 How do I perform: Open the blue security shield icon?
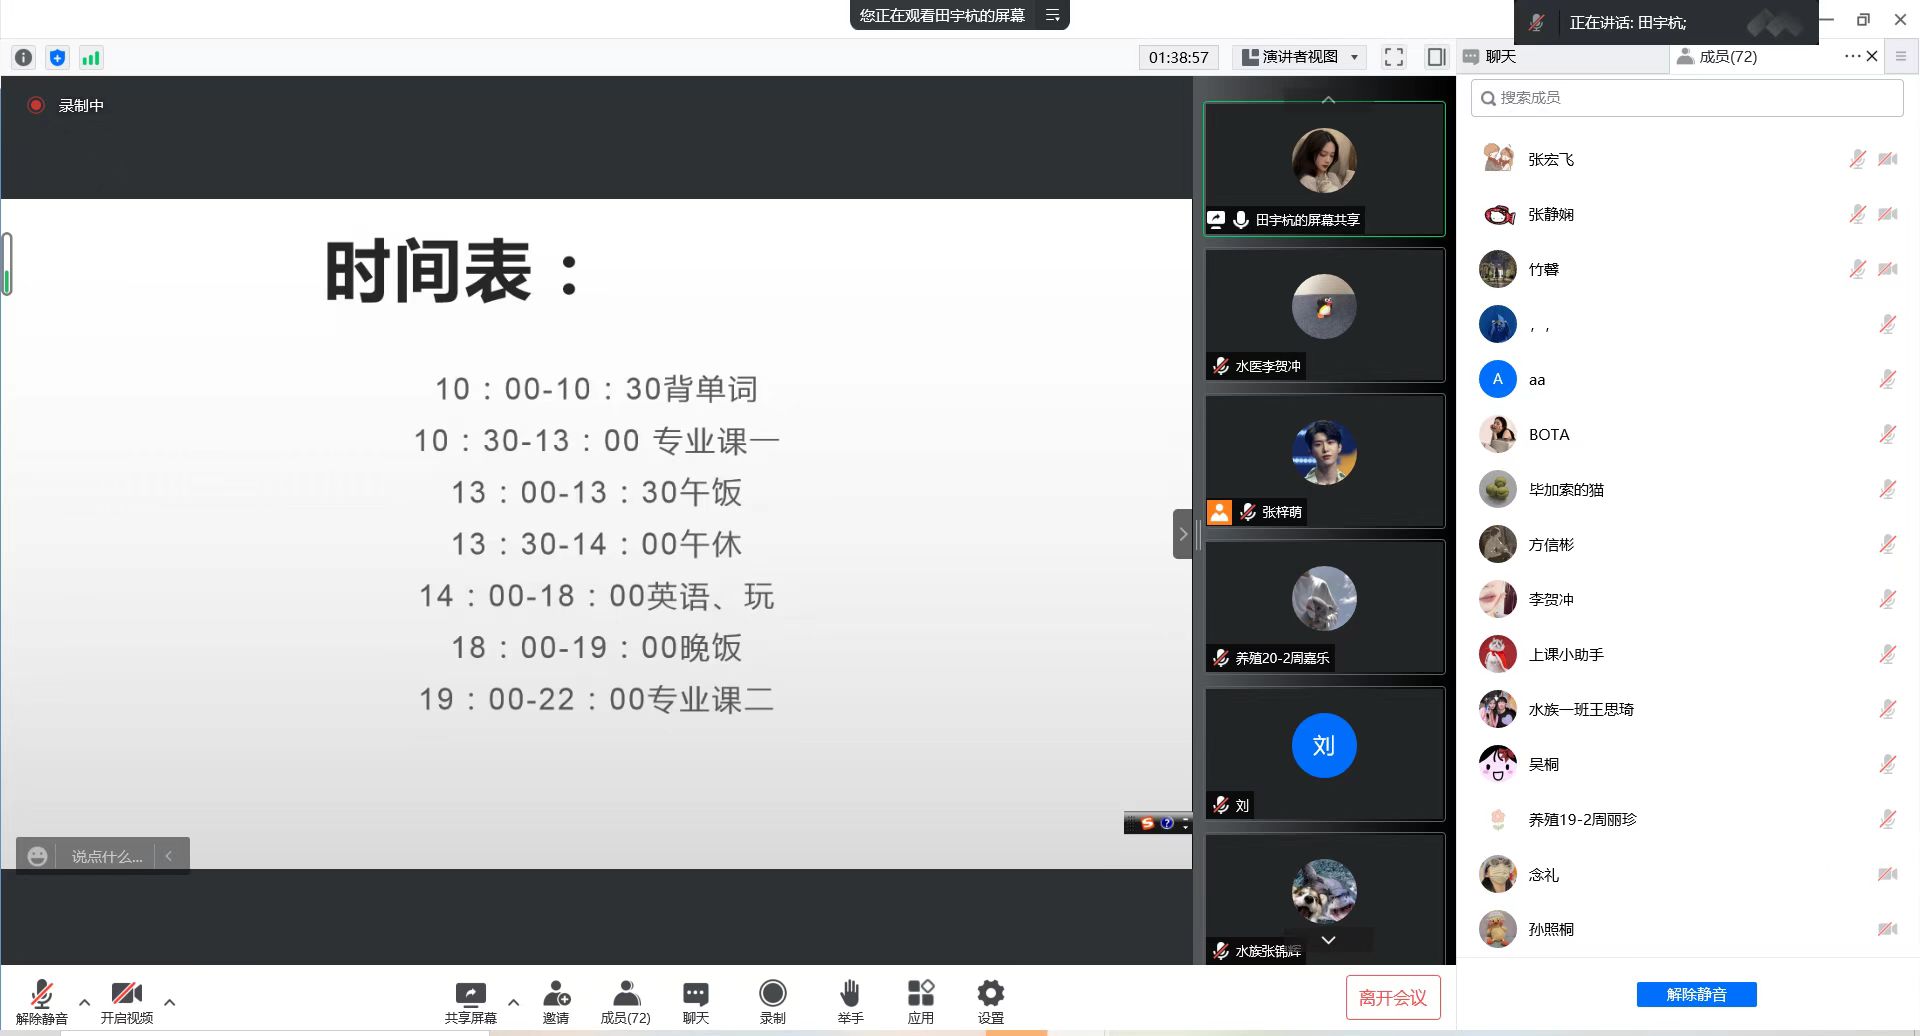[x=57, y=58]
